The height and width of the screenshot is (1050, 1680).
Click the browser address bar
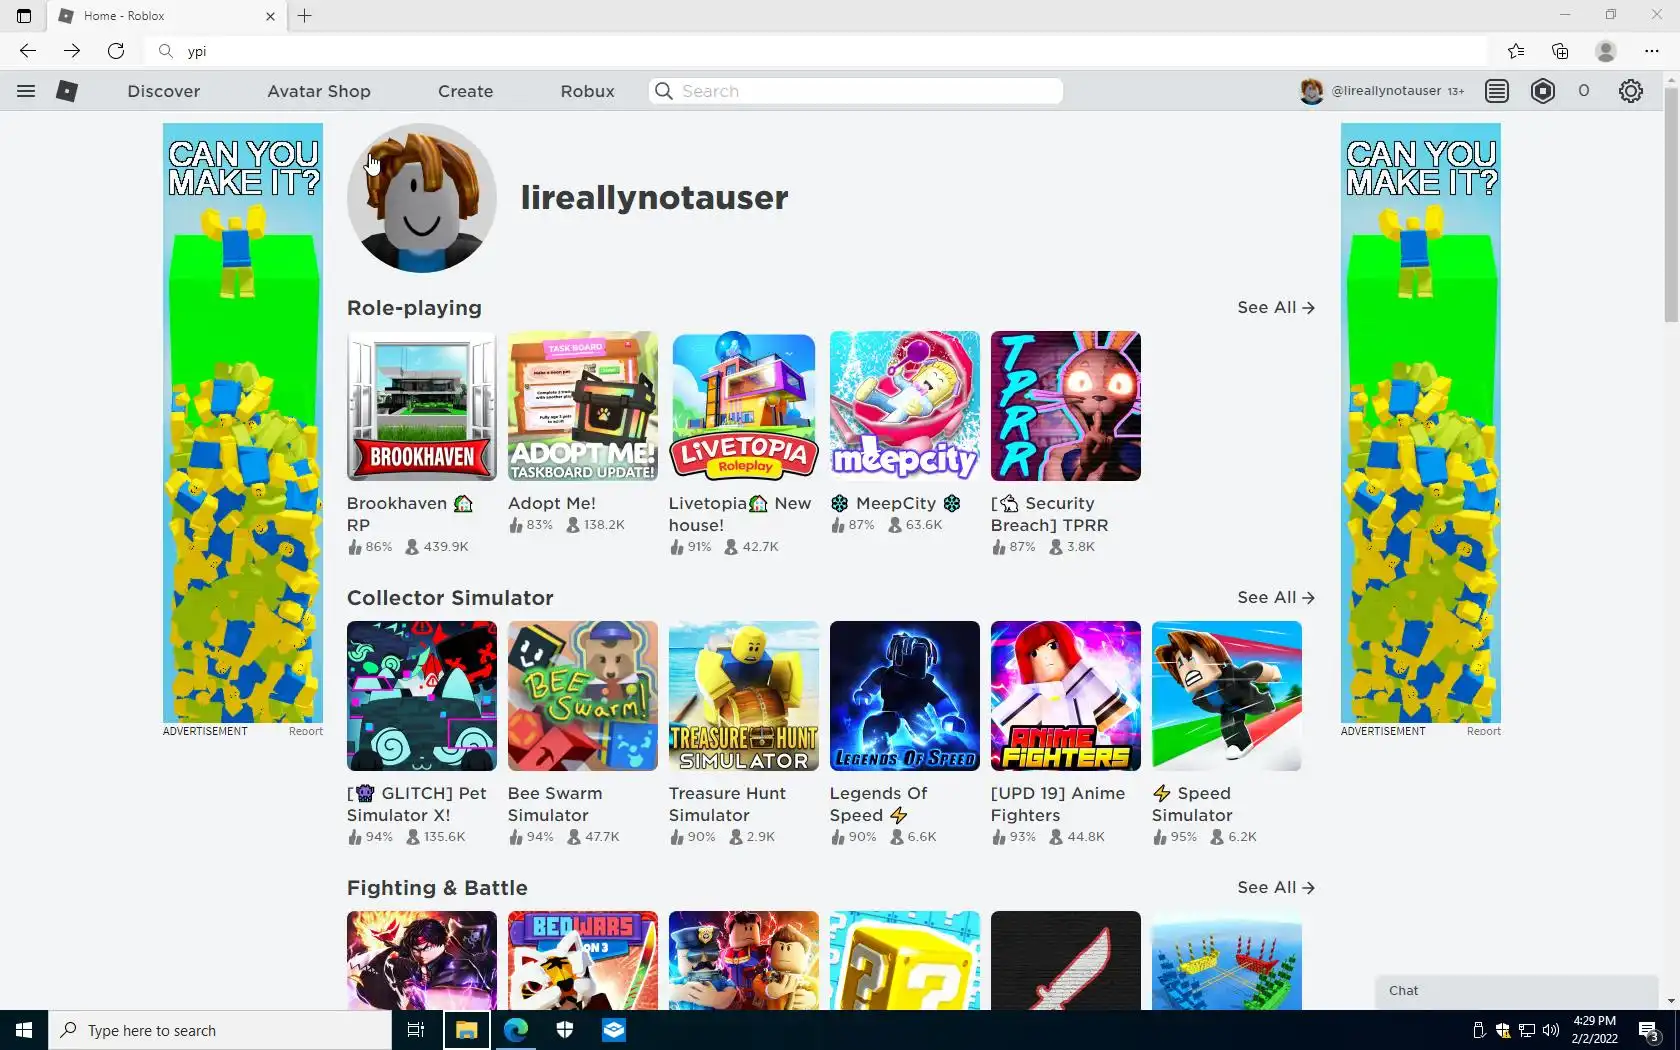coord(815,51)
